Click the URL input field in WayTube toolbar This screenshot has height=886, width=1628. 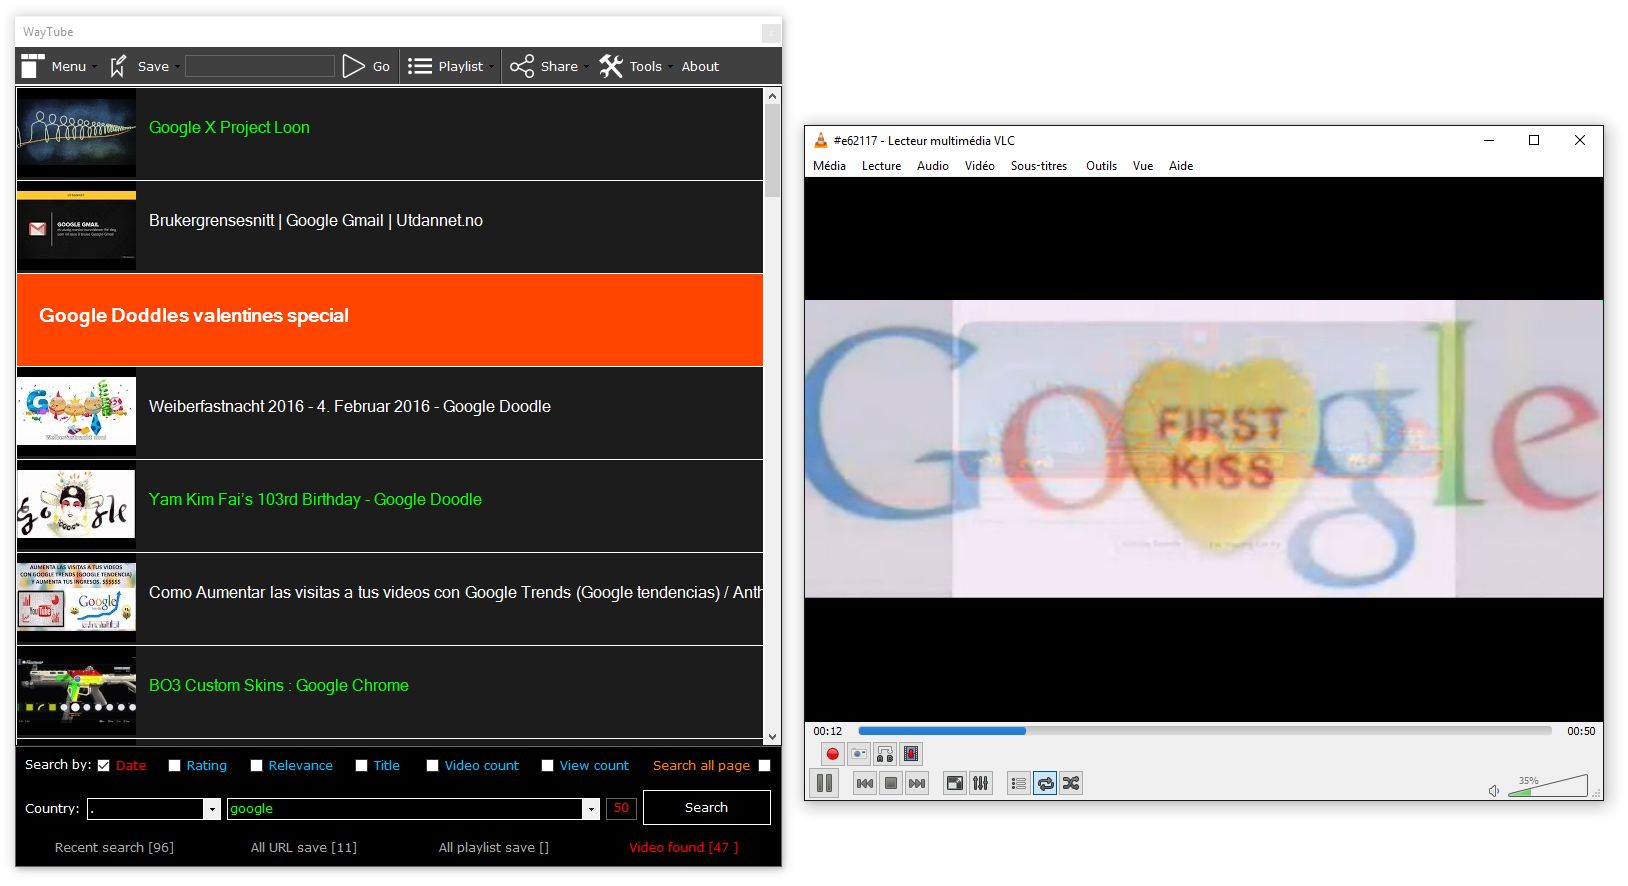pyautogui.click(x=260, y=66)
